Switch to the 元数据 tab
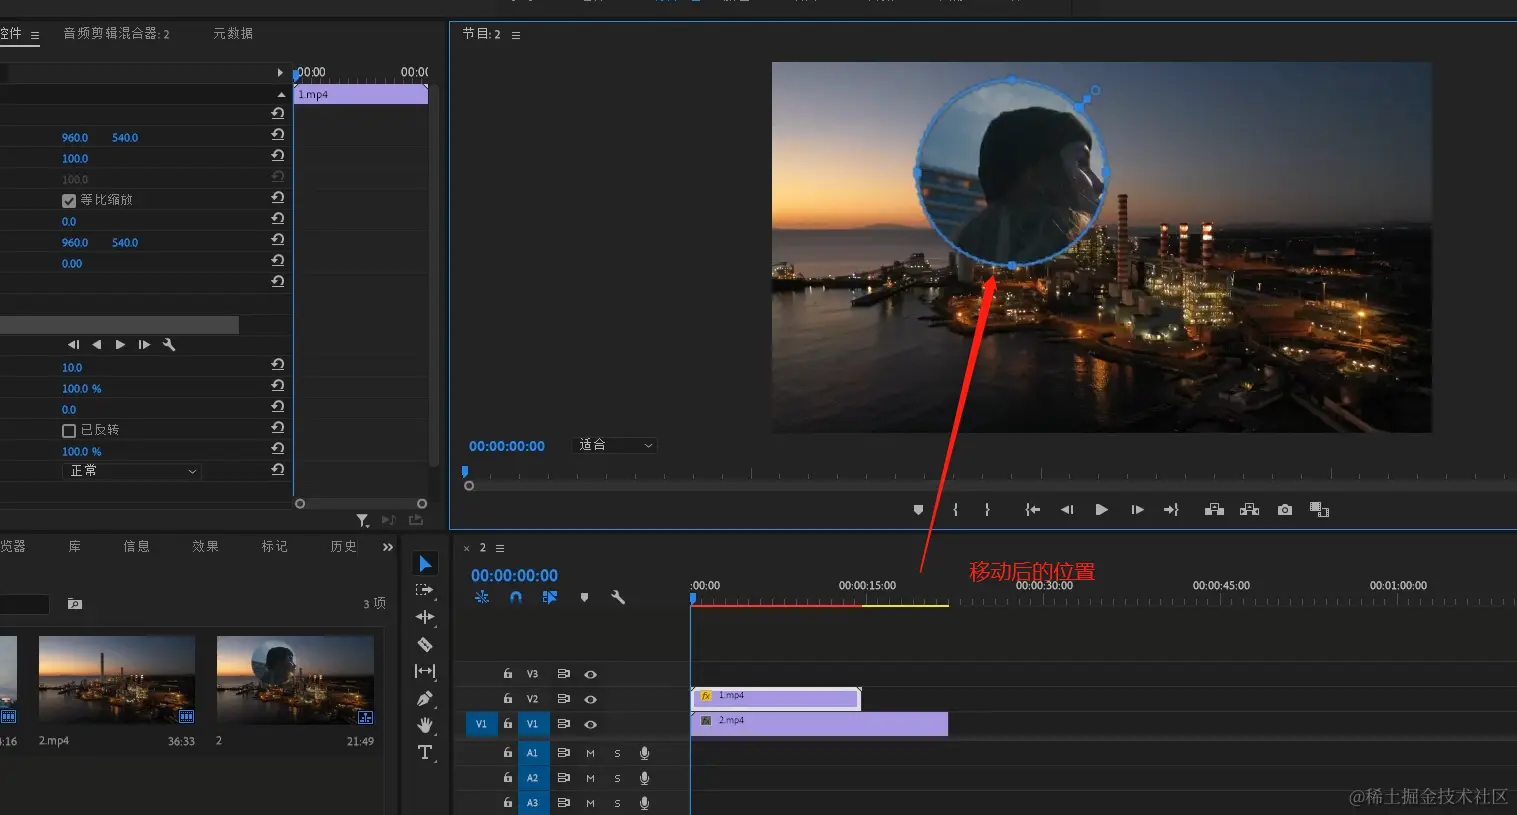Screen dimensions: 1517x815 click(233, 34)
